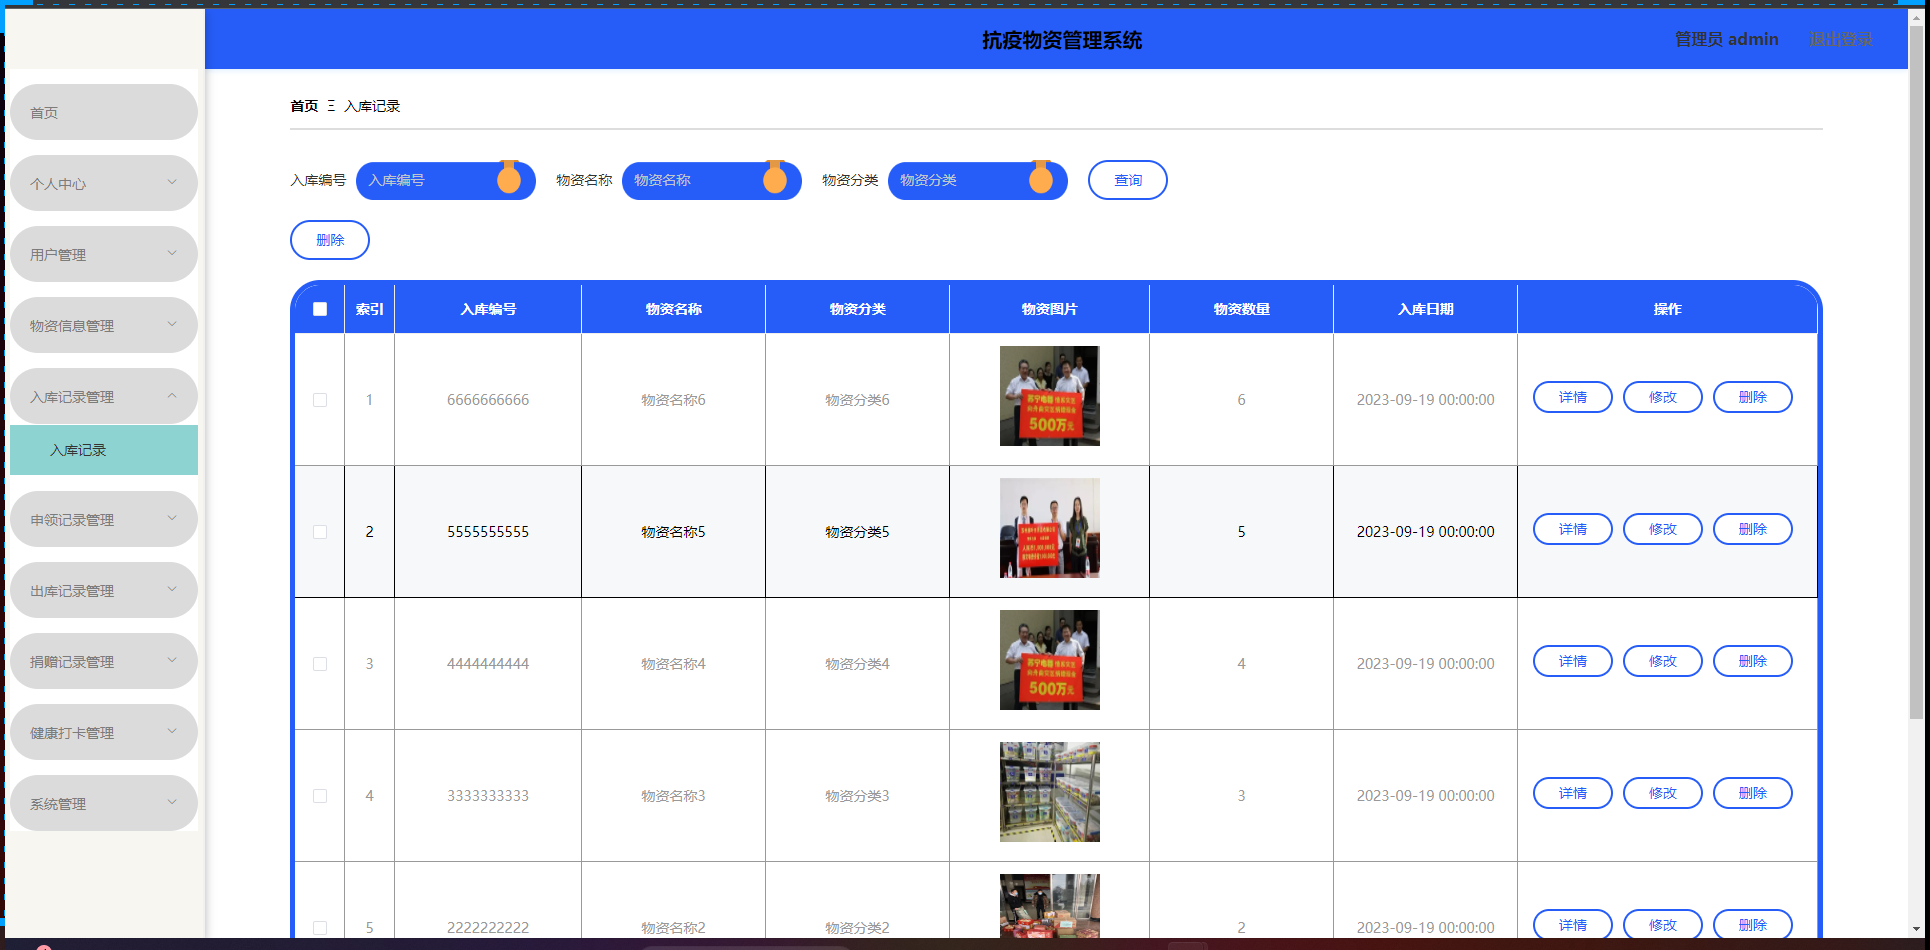Click the orange icon in 物资名称 search field
Image resolution: width=1930 pixels, height=950 pixels.
pyautogui.click(x=775, y=179)
